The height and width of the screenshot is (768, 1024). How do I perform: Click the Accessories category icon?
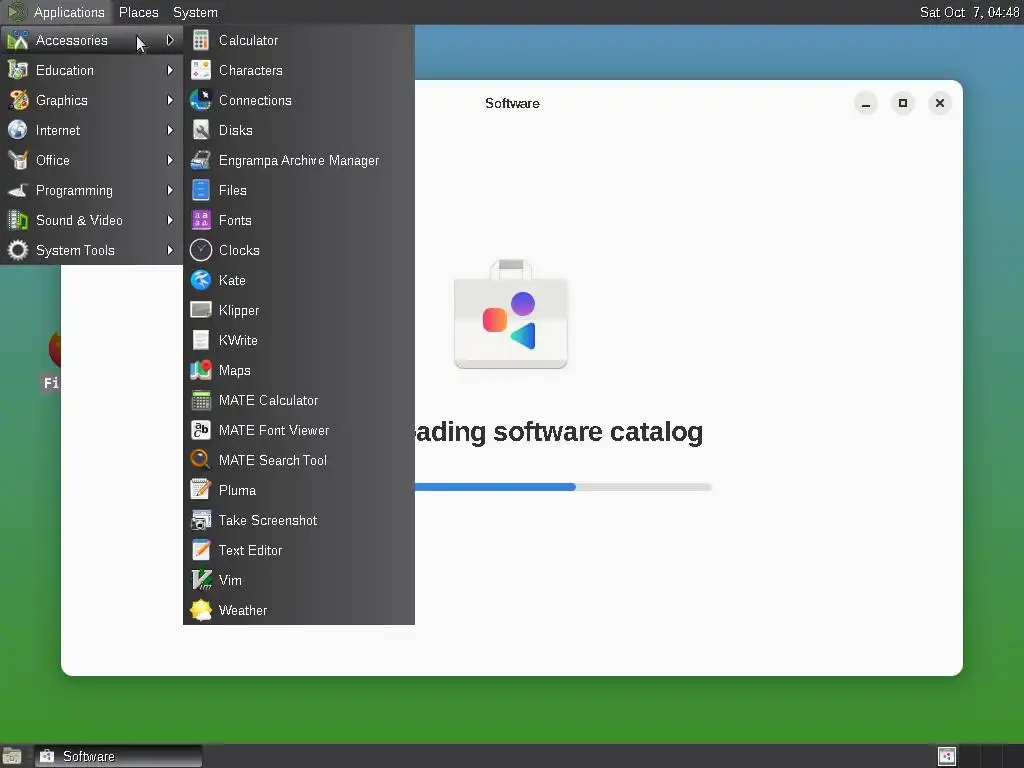(18, 40)
